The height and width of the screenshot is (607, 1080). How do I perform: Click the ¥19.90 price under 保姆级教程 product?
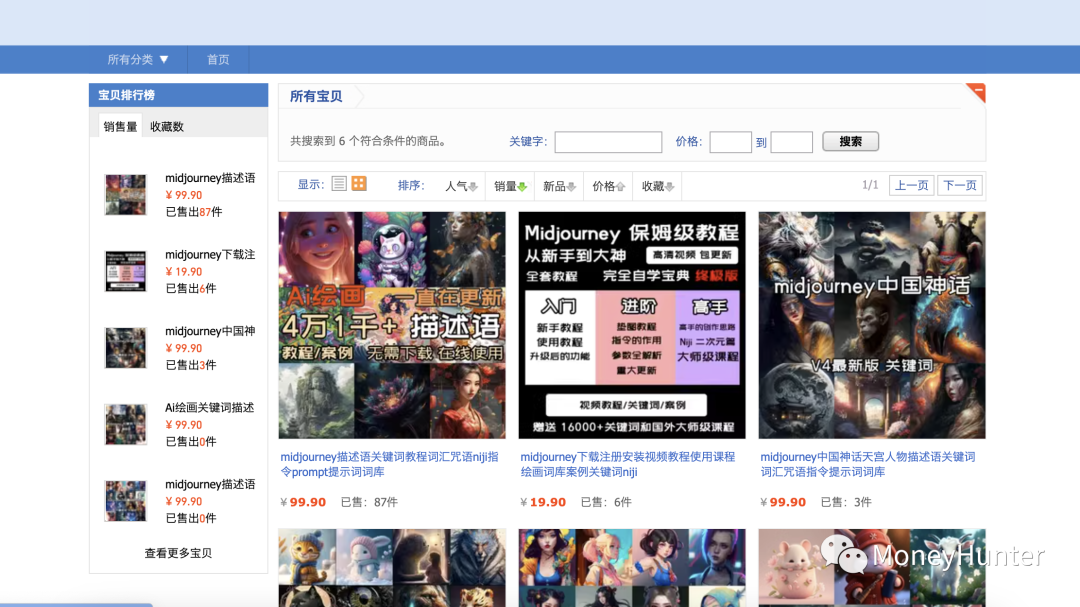click(543, 502)
